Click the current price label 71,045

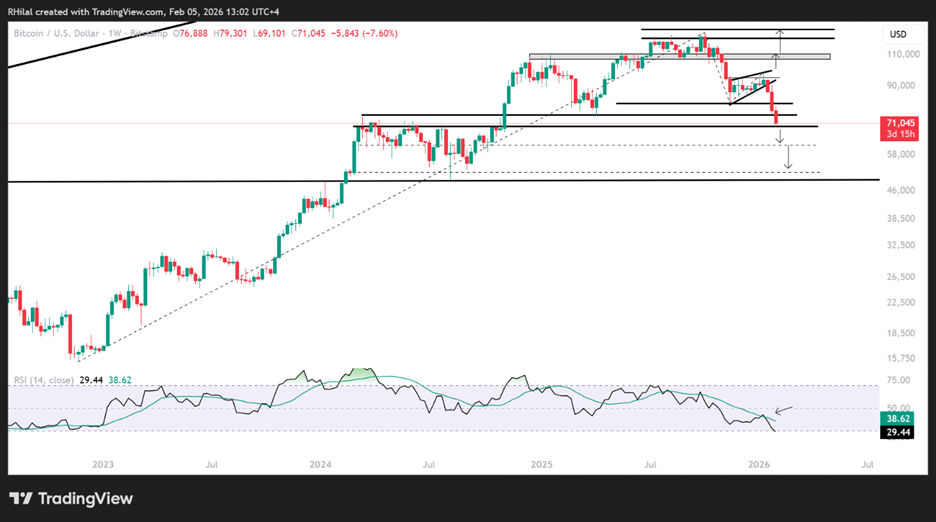point(900,123)
